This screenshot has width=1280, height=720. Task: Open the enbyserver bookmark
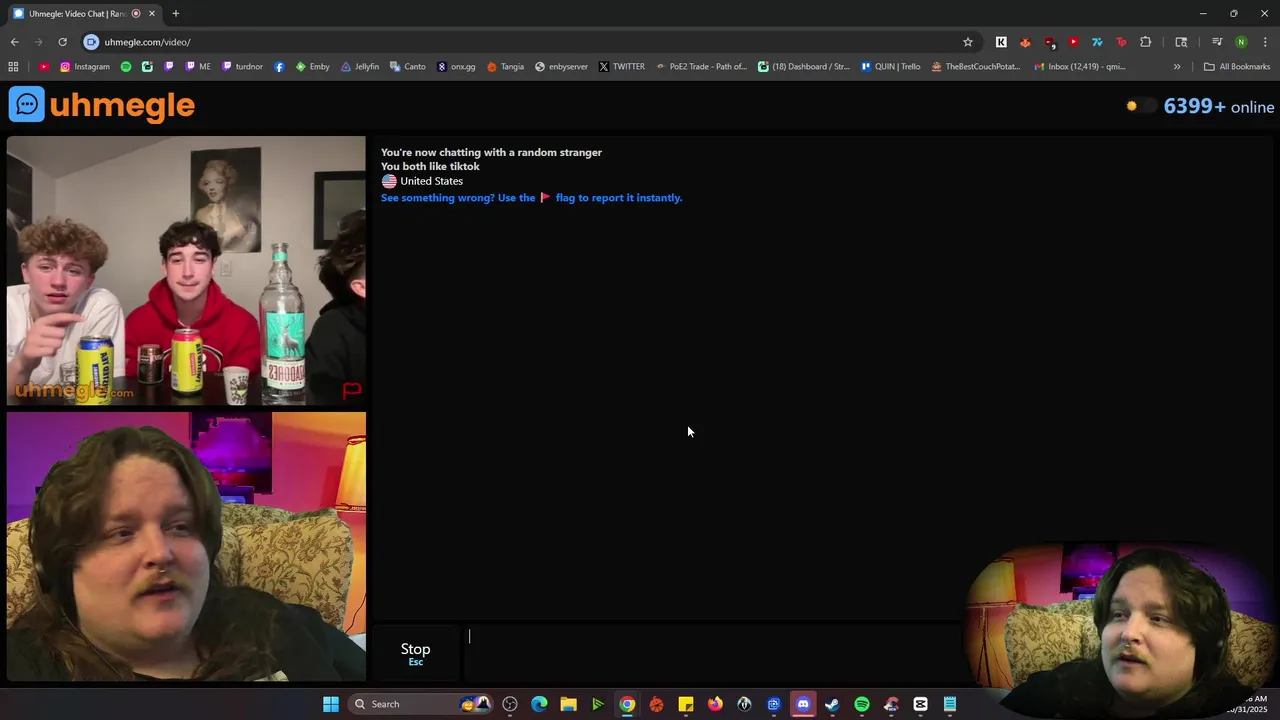click(561, 67)
